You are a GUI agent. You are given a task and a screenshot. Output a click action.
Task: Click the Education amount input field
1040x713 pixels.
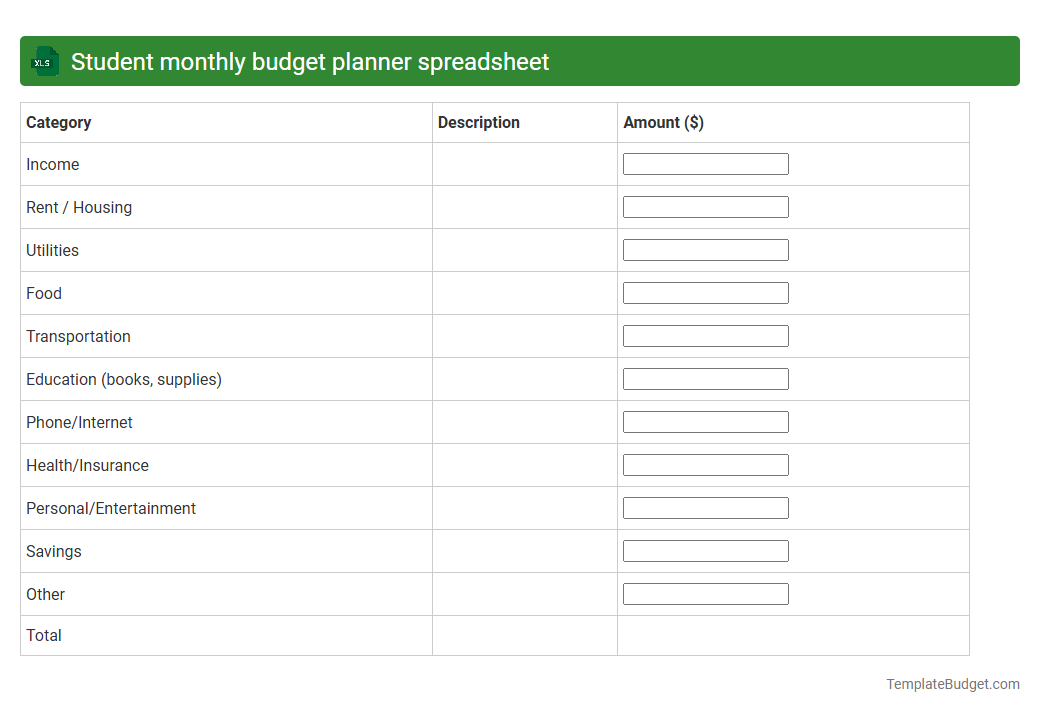click(x=705, y=378)
